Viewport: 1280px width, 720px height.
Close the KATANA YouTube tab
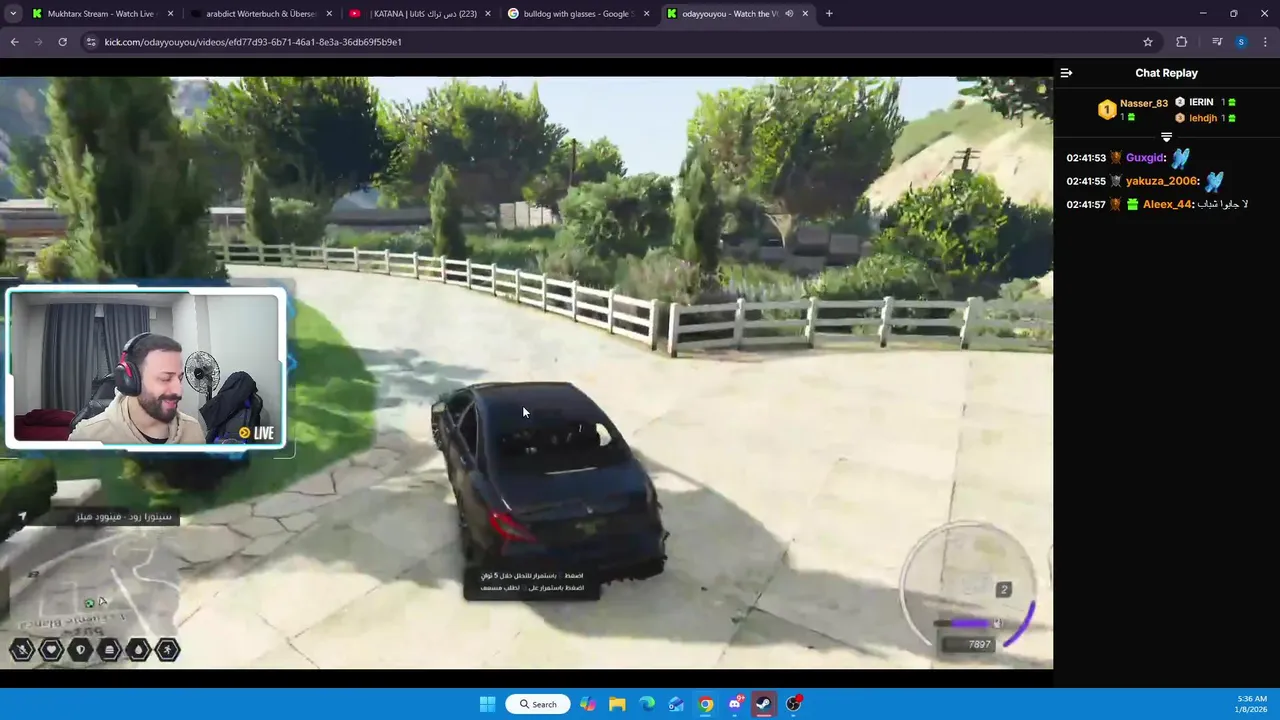(488, 14)
